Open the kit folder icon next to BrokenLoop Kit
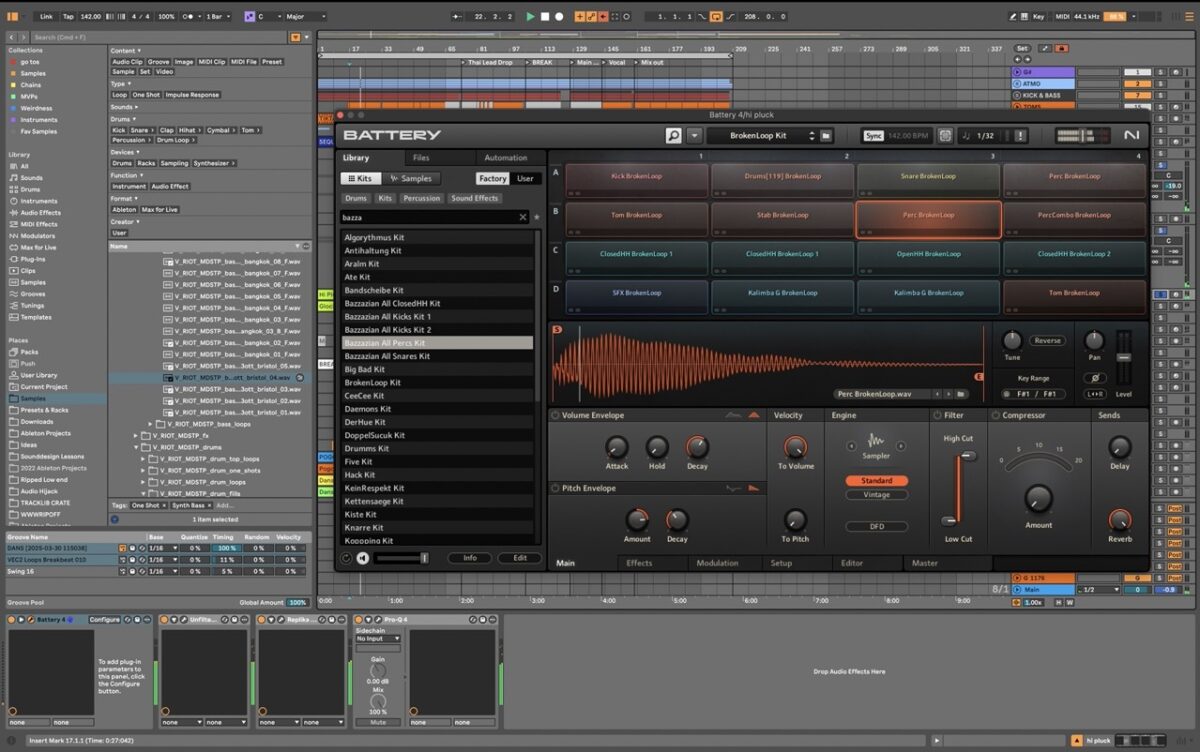The image size is (1200, 752). coord(826,135)
